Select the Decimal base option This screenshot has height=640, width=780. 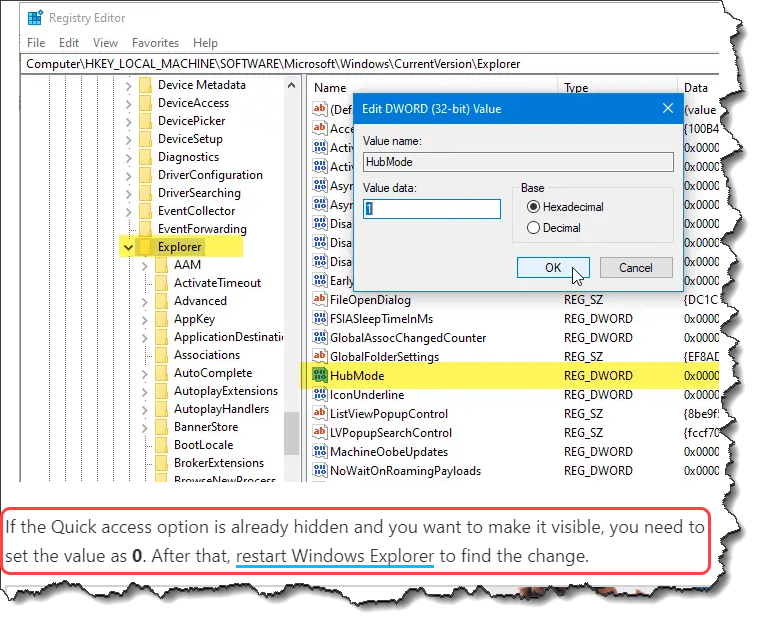tap(533, 228)
